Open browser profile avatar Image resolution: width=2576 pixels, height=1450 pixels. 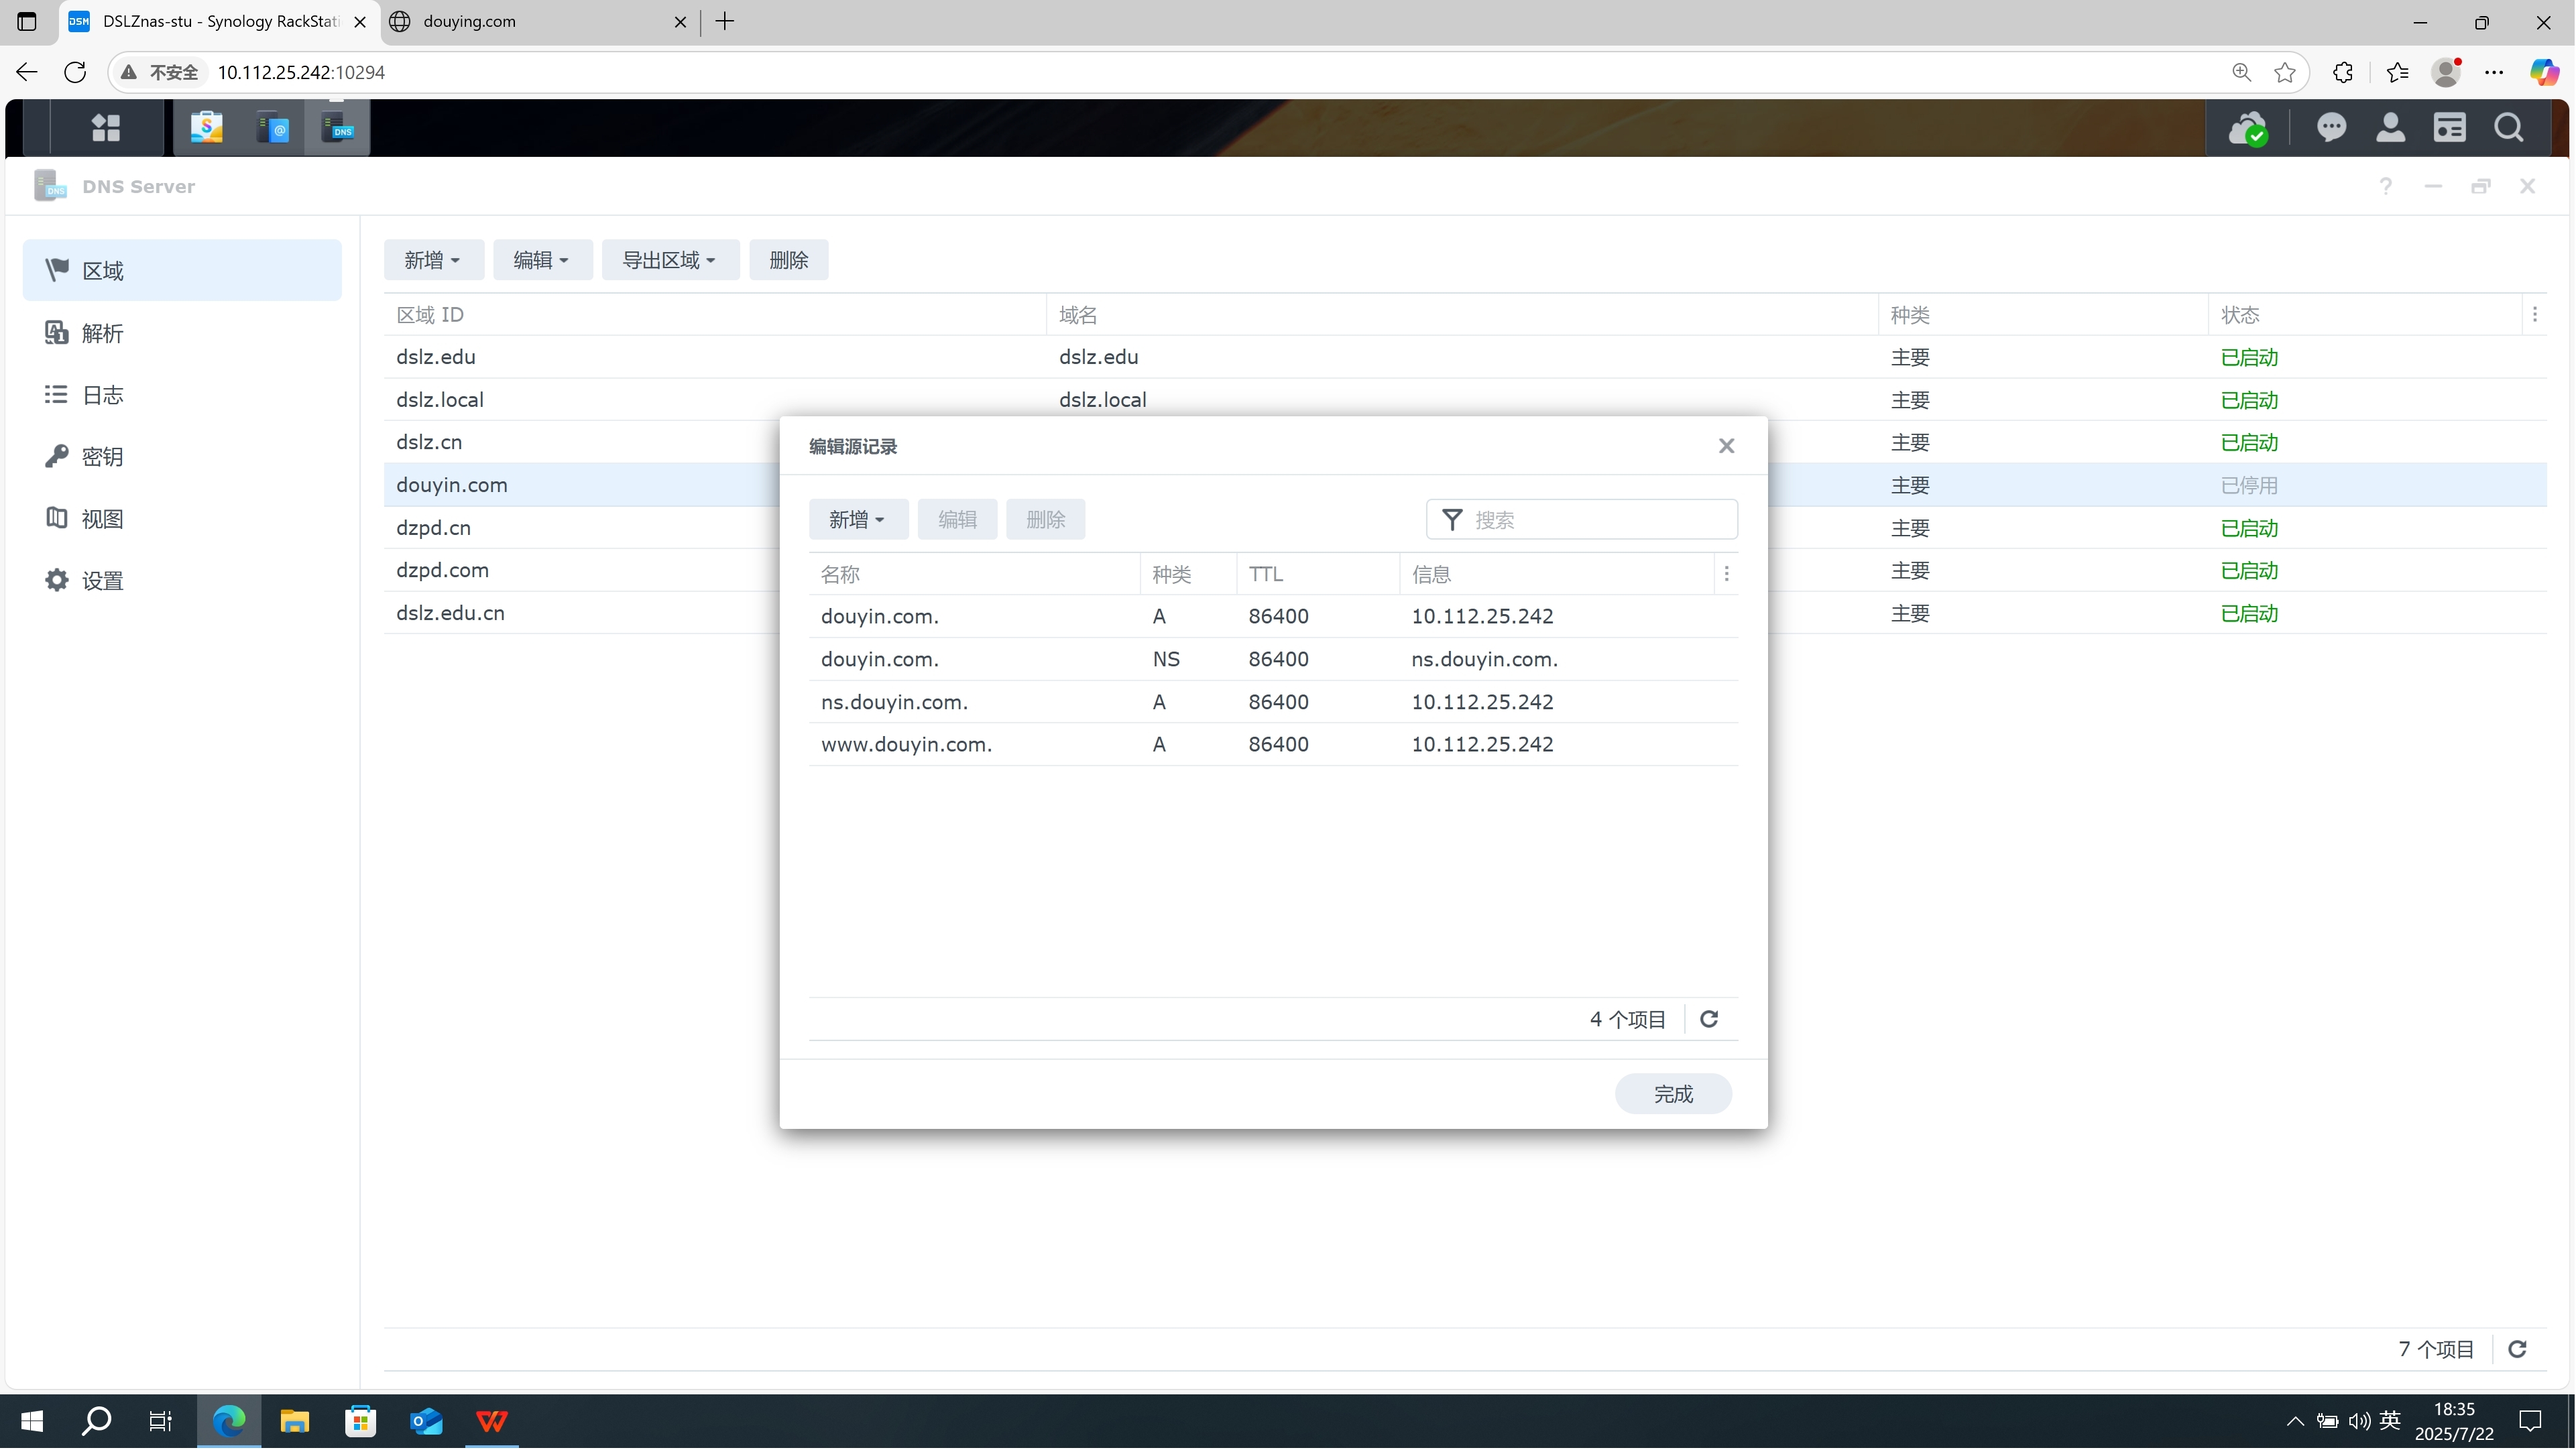(2446, 72)
